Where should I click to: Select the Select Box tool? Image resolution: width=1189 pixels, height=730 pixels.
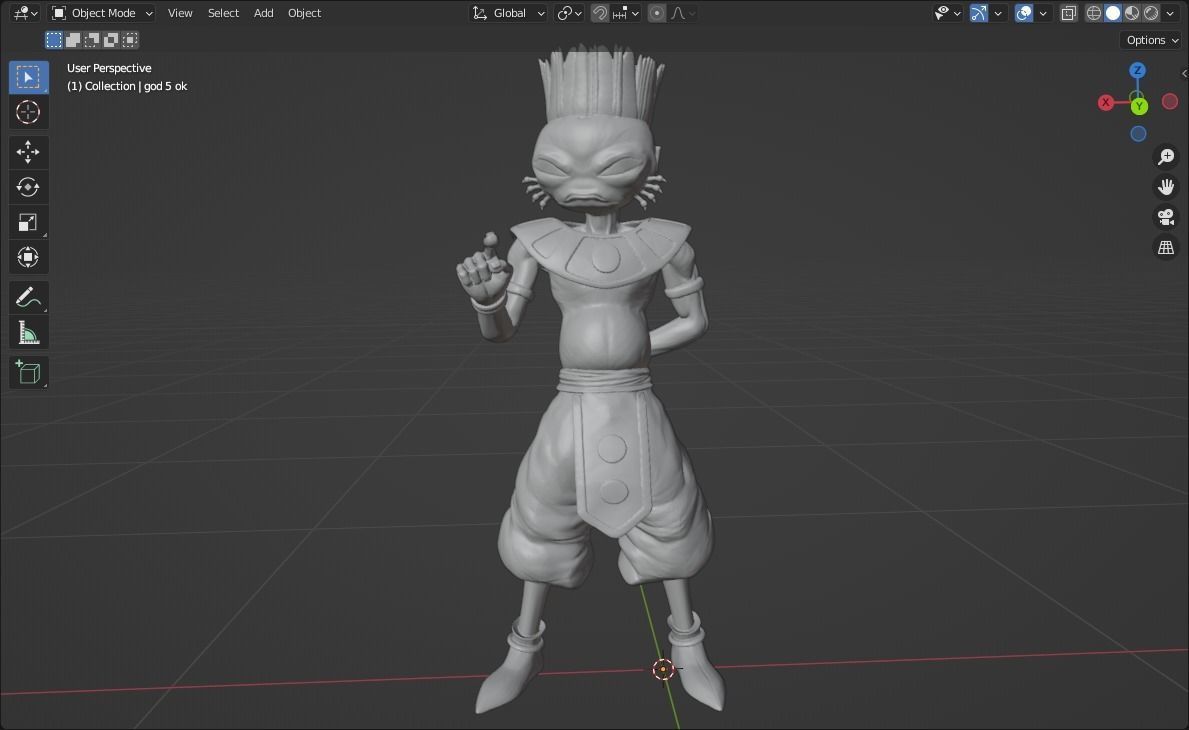coord(28,77)
